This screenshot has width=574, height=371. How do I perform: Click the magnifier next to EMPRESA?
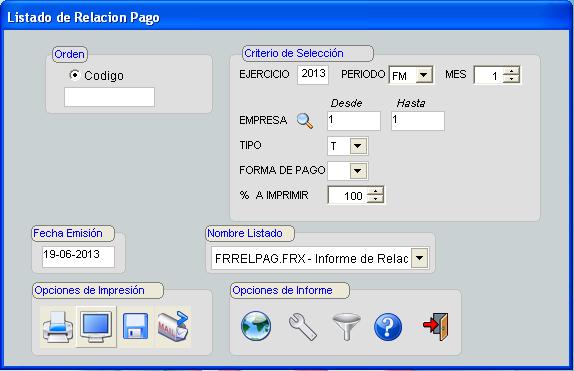(305, 121)
